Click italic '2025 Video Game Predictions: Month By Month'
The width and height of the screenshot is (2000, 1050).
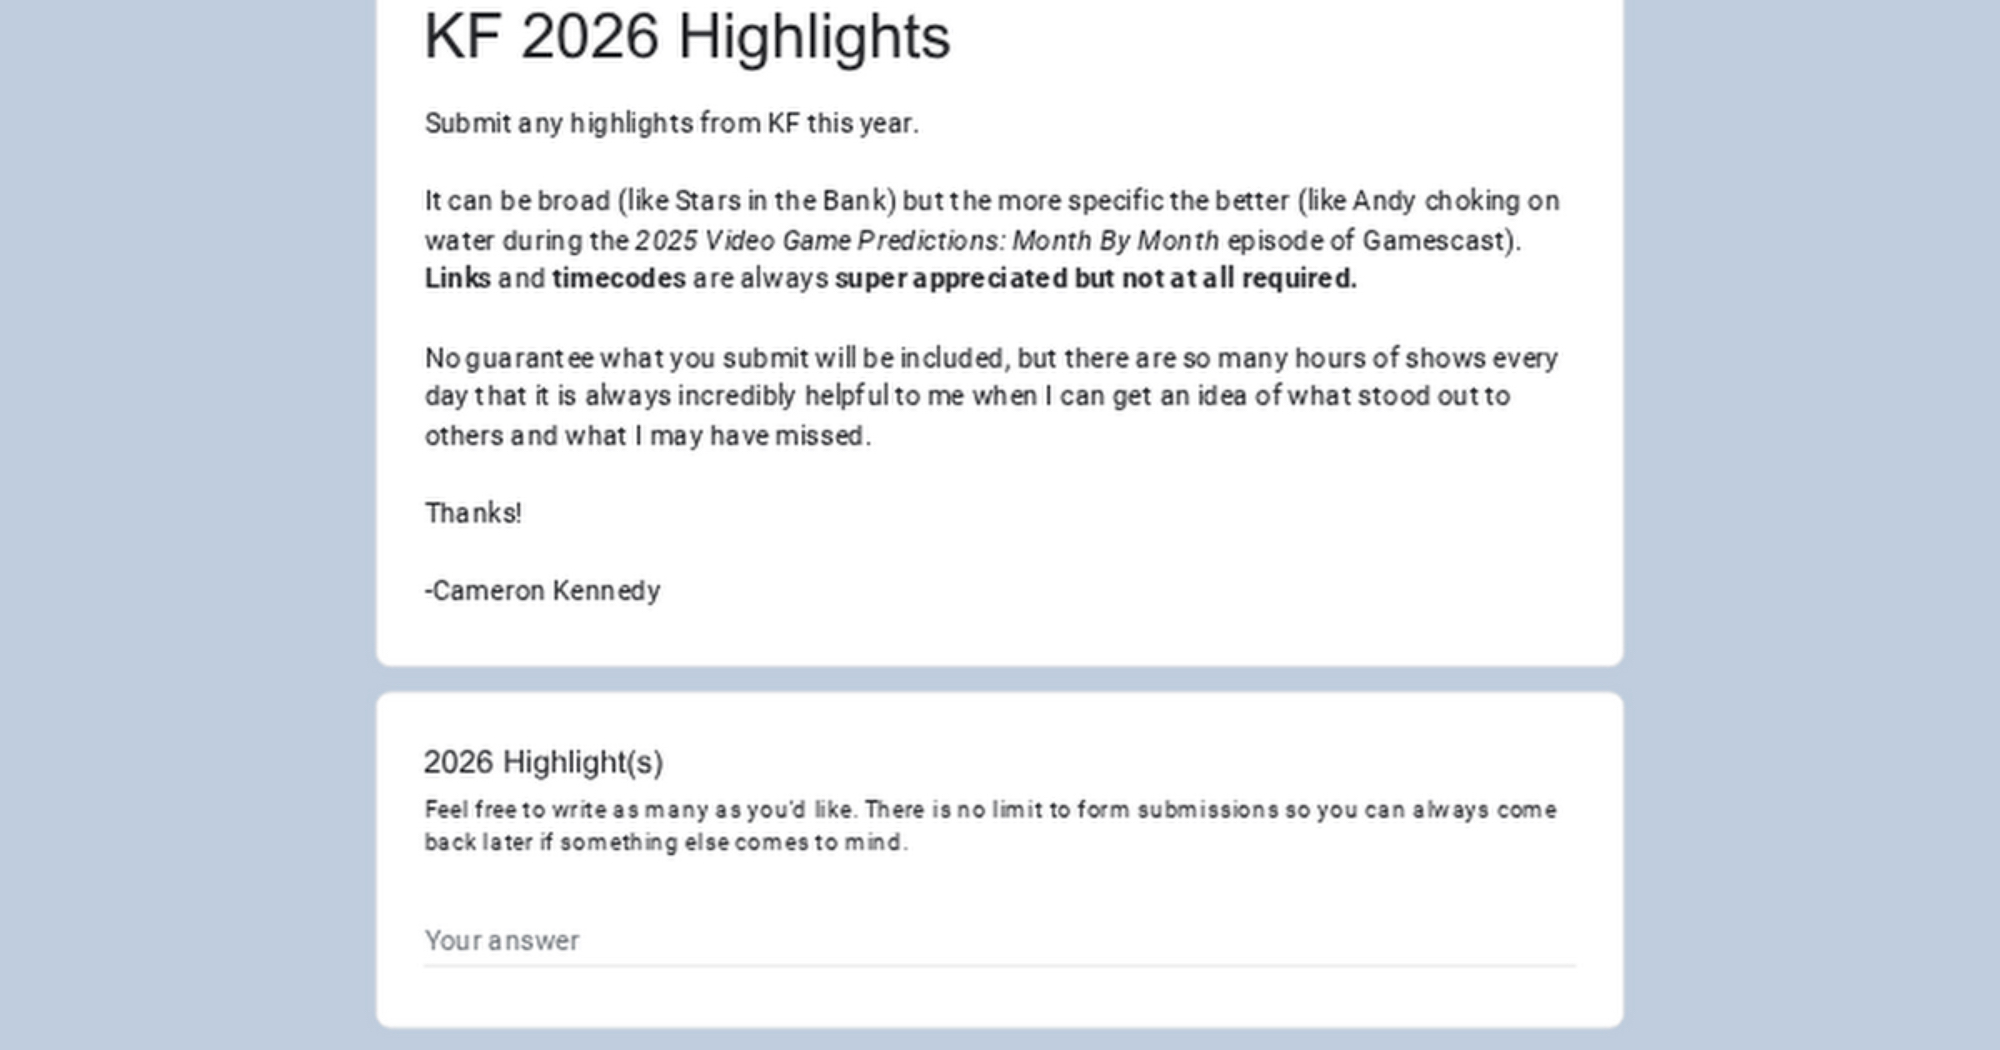926,241
